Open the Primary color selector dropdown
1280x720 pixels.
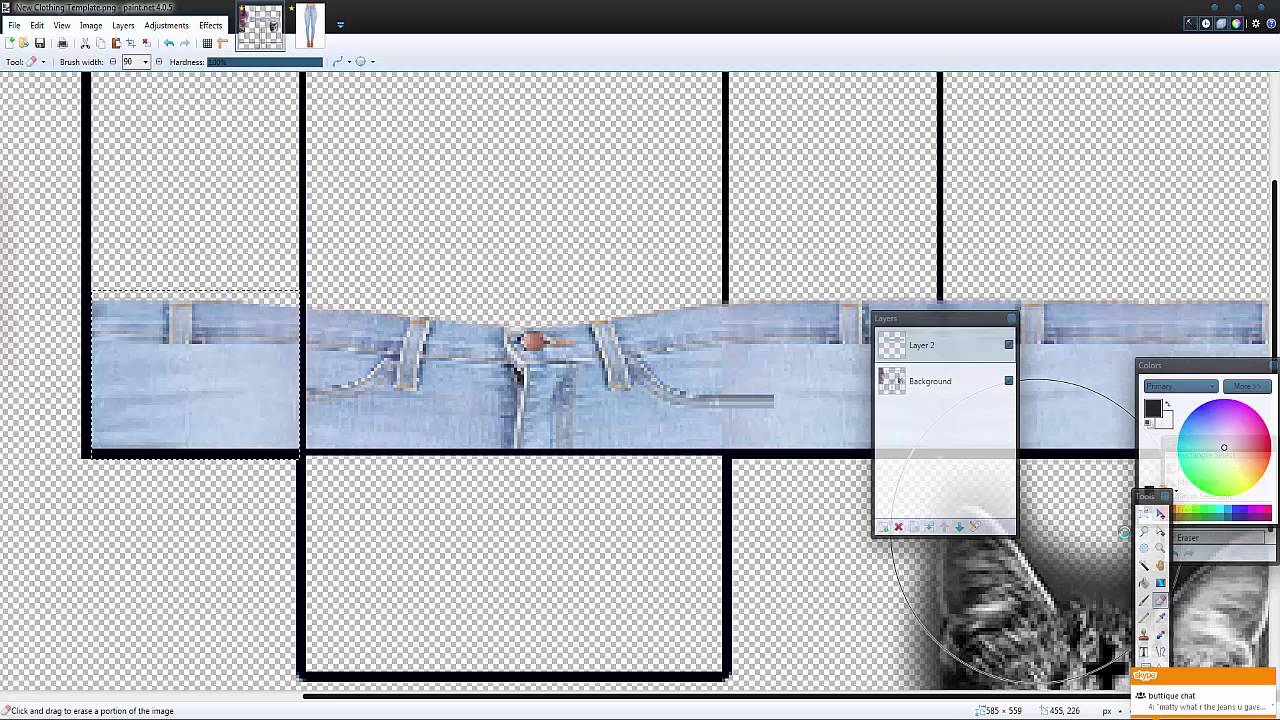click(1180, 386)
